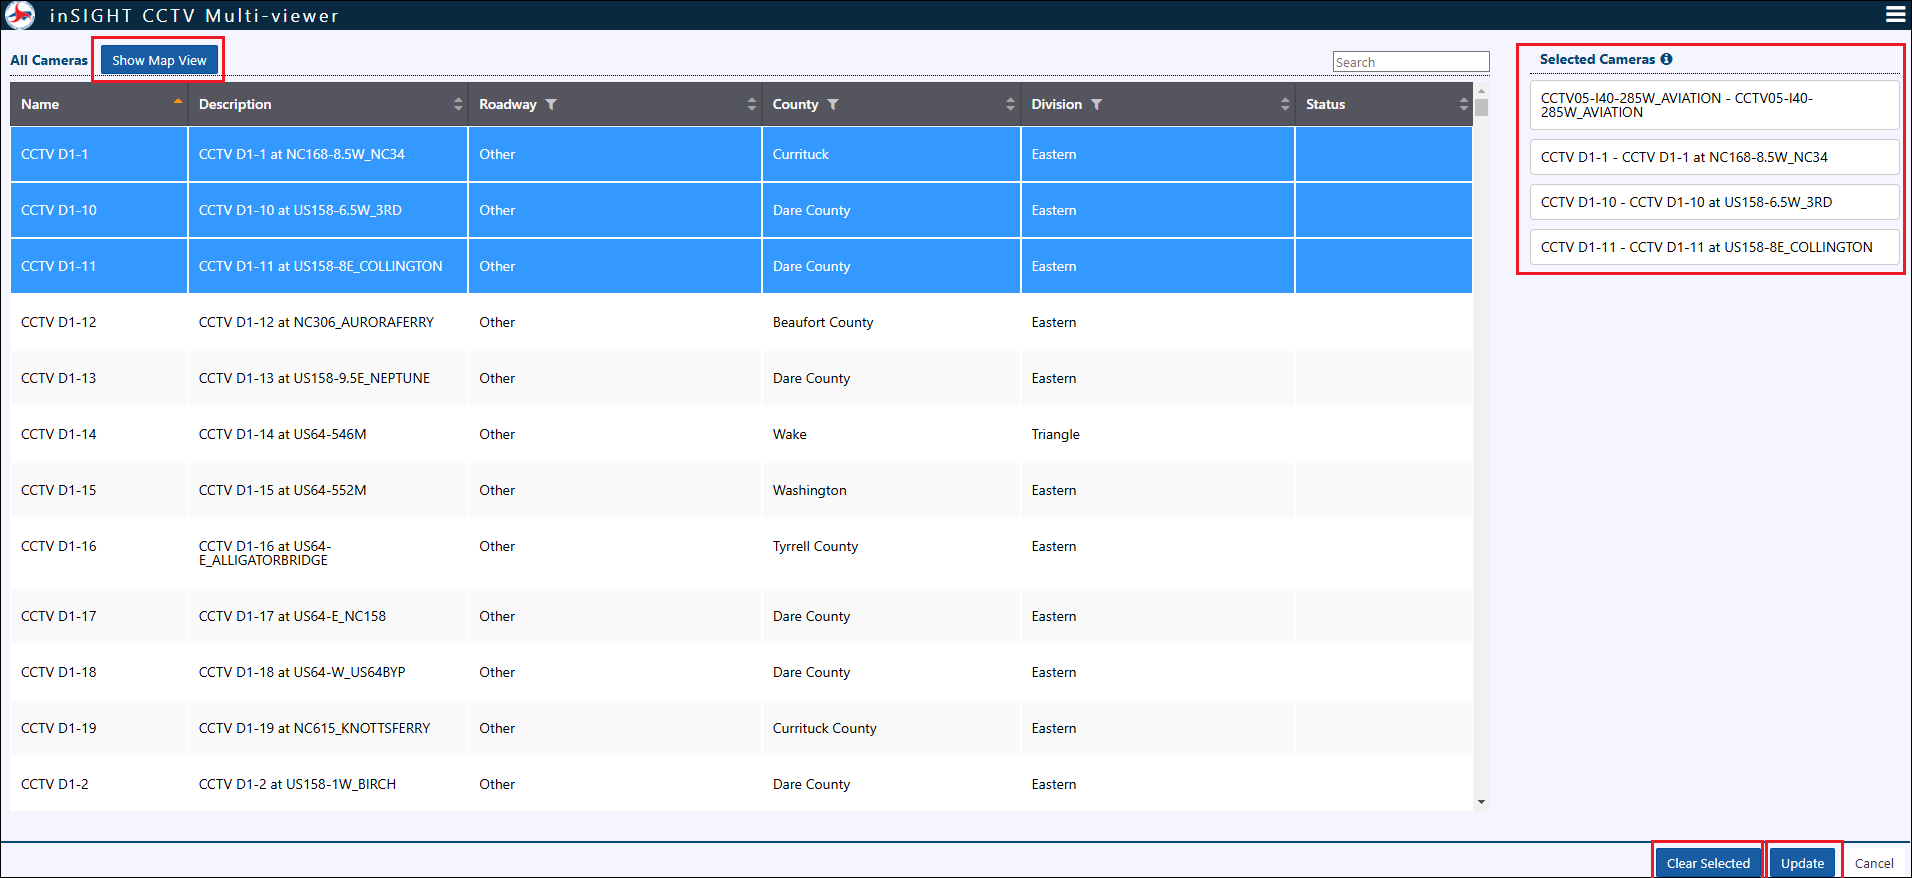This screenshot has width=1912, height=878.
Task: Click the Selected Cameras info icon
Action: [x=1666, y=59]
